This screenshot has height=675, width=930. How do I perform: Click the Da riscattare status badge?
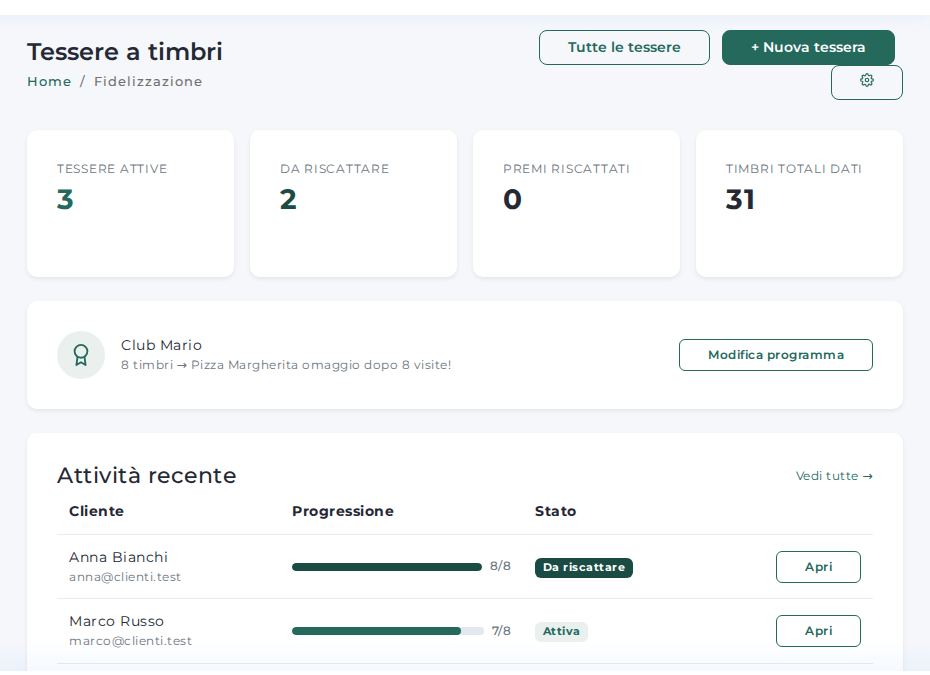pos(584,567)
